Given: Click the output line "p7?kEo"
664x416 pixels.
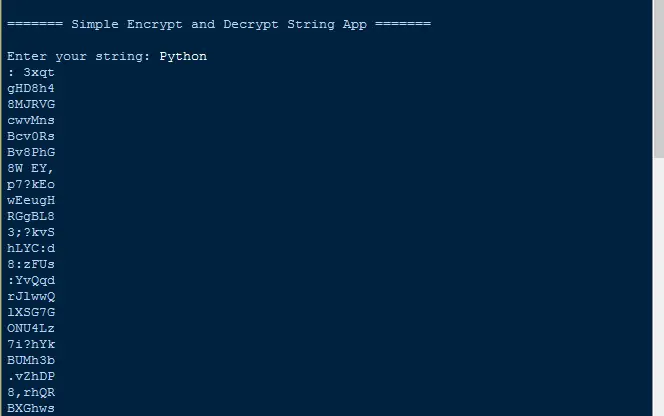Looking at the screenshot, I should (31, 184).
